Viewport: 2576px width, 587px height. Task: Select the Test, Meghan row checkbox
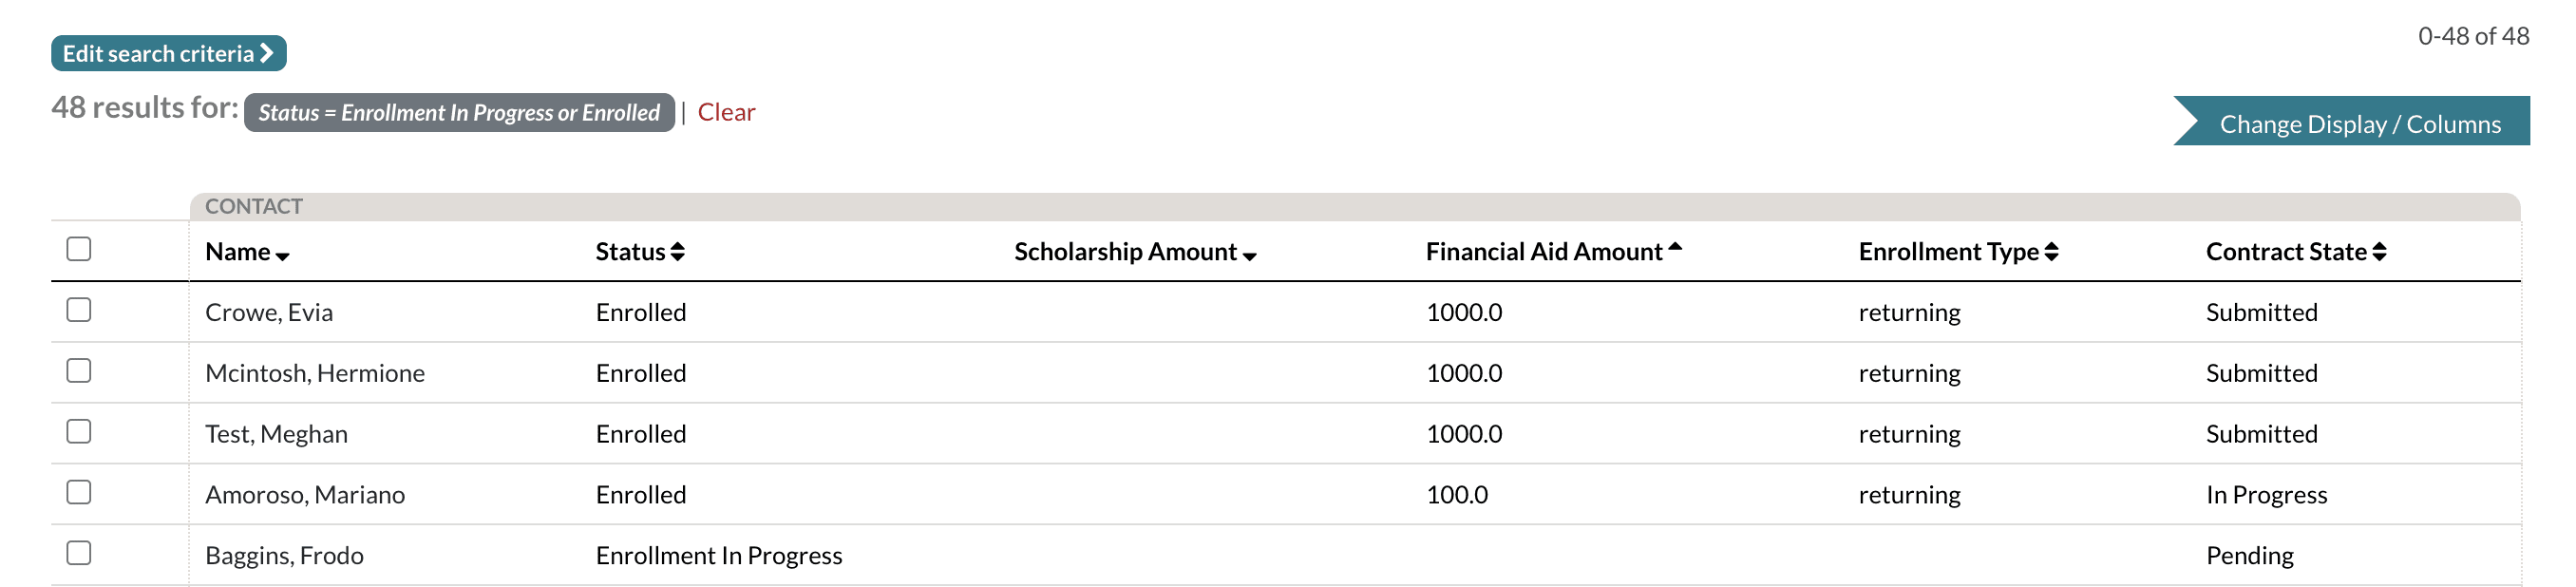[x=79, y=432]
